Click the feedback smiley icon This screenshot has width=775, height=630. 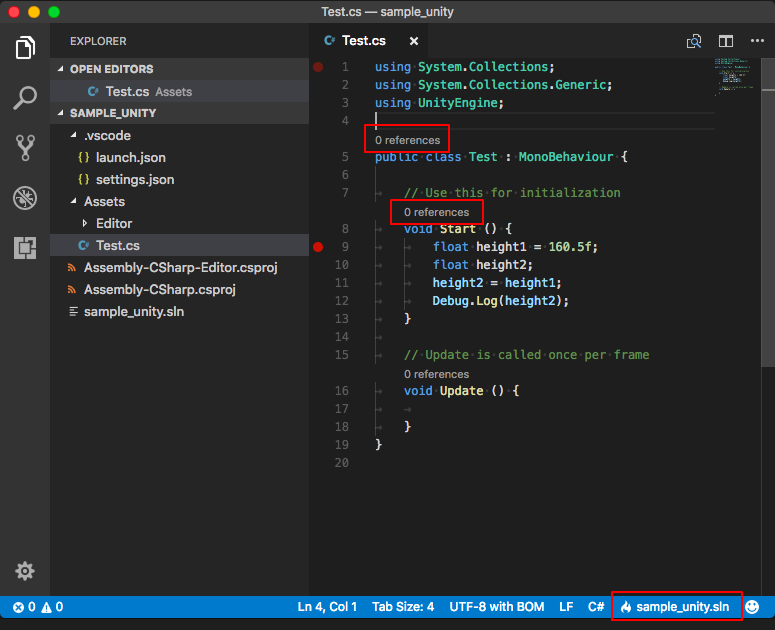click(753, 606)
